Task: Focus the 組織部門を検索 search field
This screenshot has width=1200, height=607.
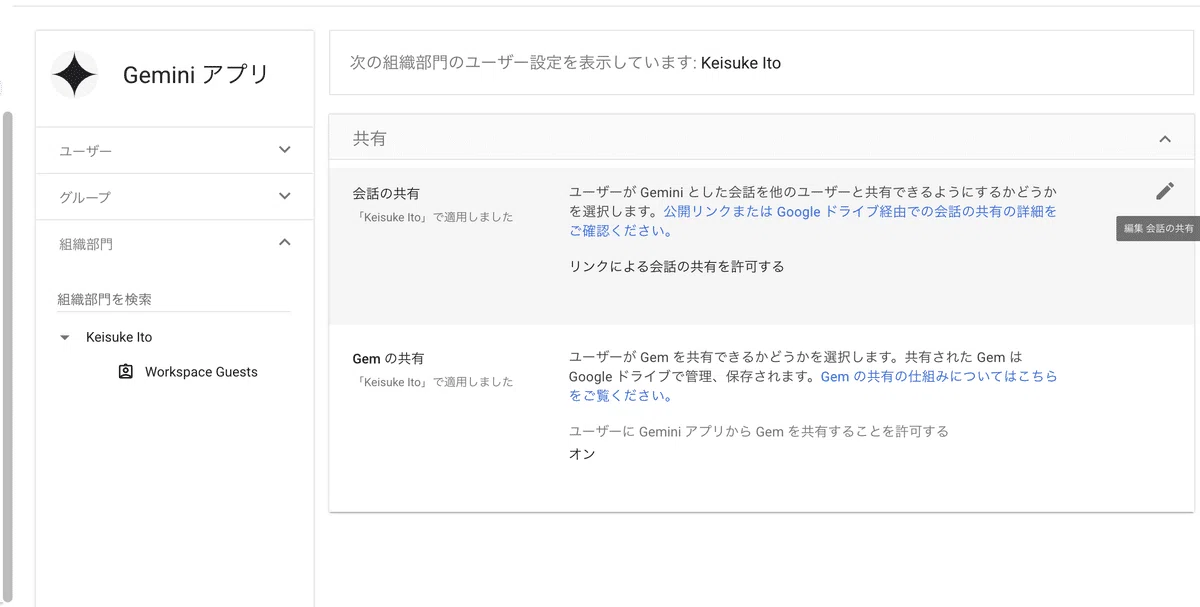Action: coord(174,299)
